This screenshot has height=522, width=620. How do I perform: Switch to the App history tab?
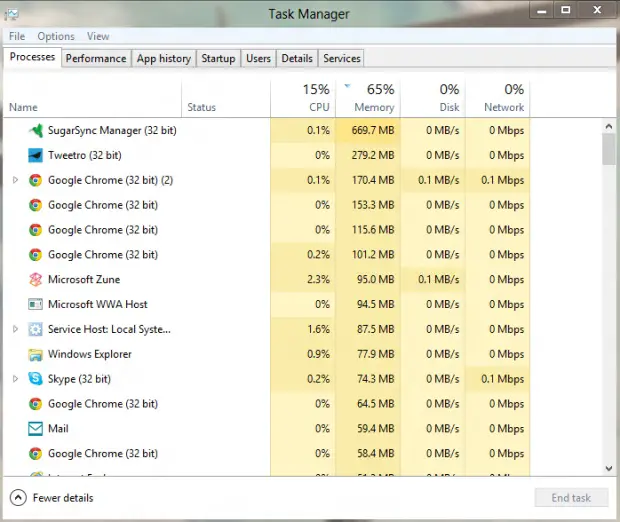click(x=164, y=59)
